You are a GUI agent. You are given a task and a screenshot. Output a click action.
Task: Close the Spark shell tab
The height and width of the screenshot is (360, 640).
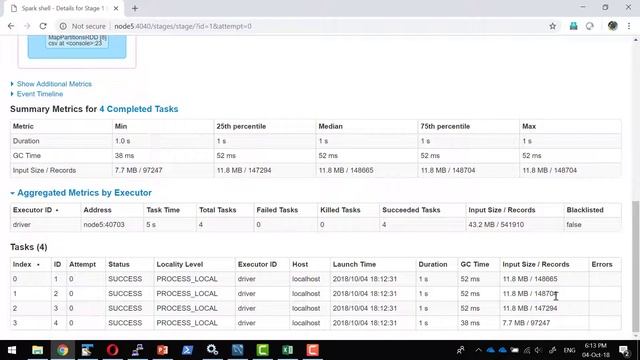click(116, 8)
